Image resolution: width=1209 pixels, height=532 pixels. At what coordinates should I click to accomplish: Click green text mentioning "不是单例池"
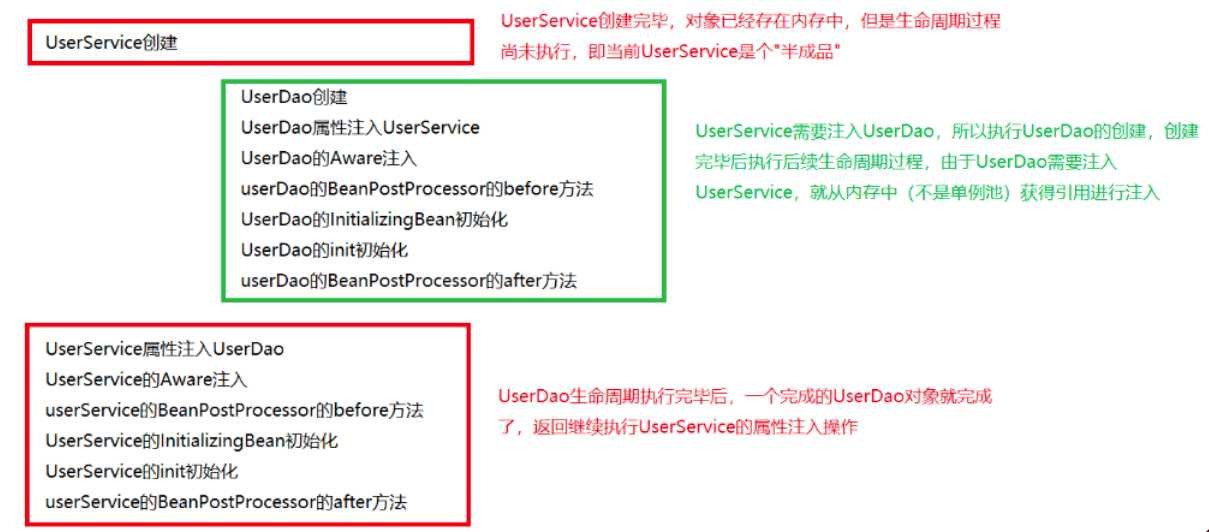tap(927, 192)
